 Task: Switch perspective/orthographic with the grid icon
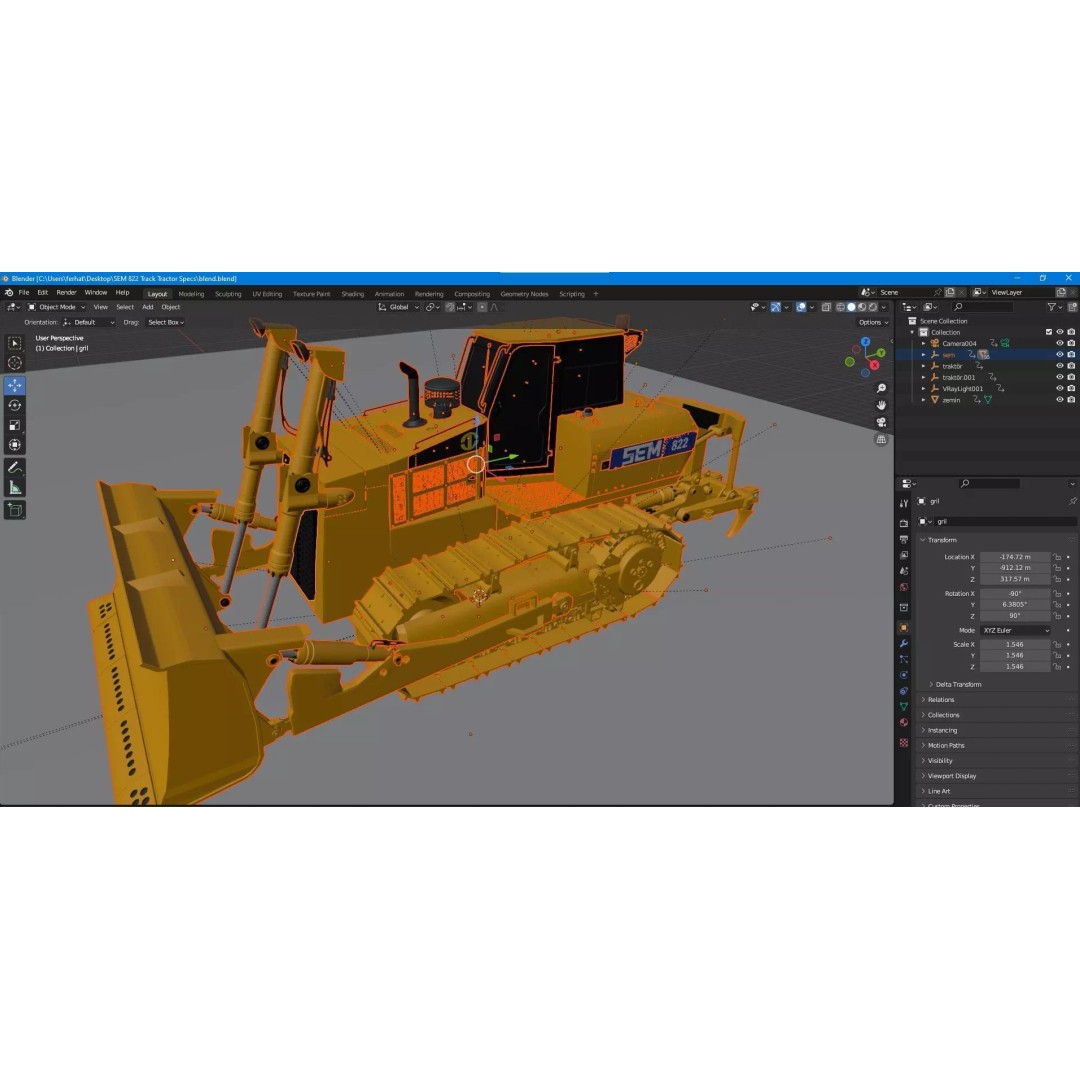tap(881, 439)
